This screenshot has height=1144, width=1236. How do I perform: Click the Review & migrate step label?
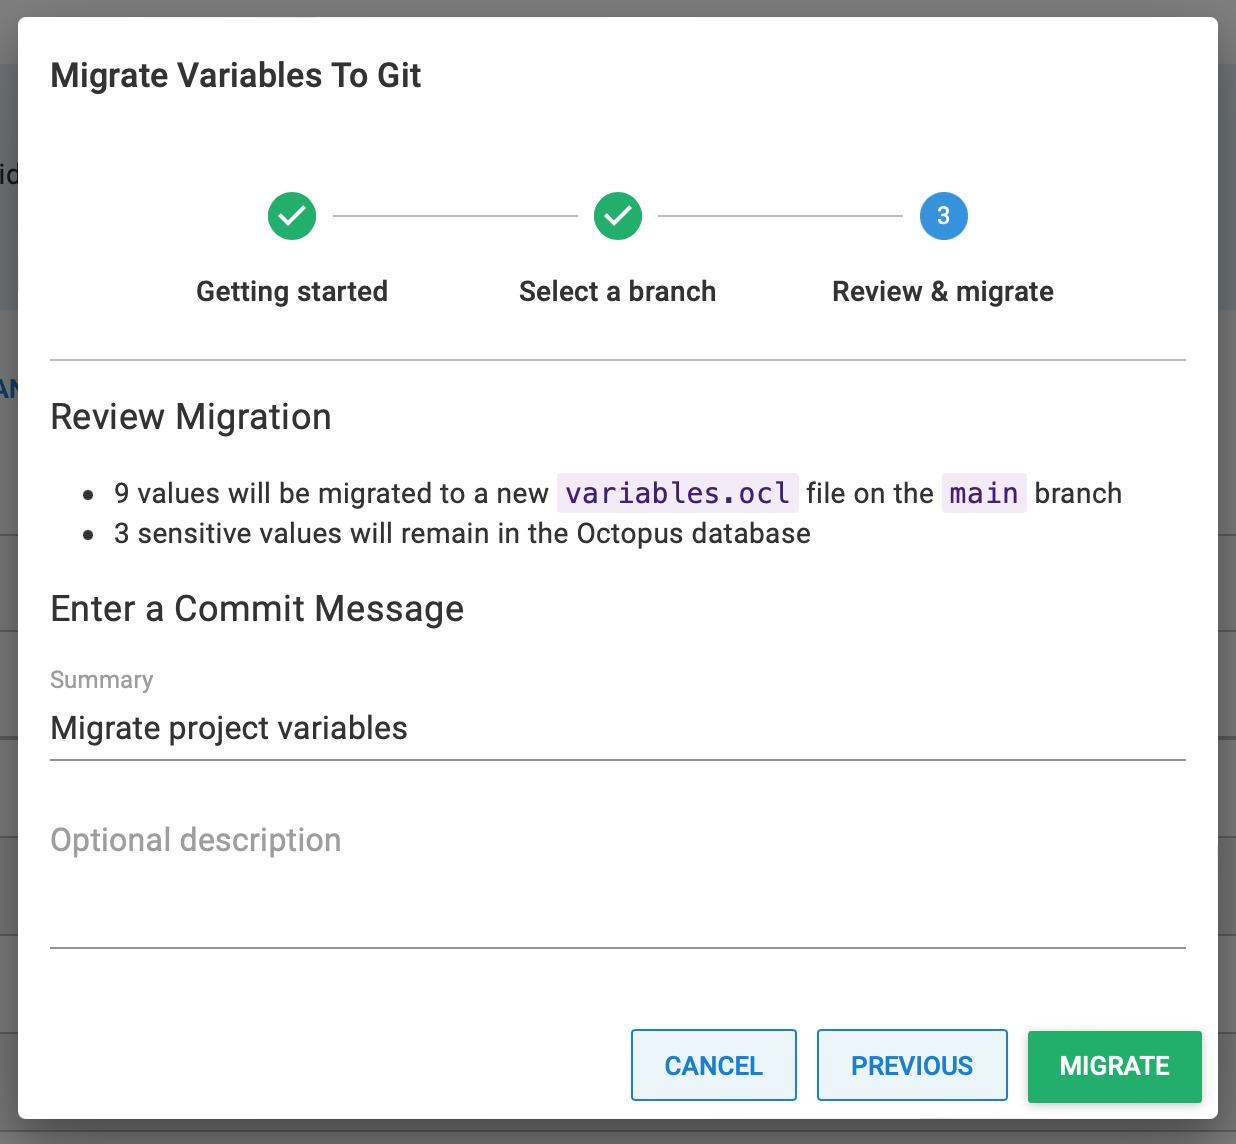pyautogui.click(x=942, y=291)
